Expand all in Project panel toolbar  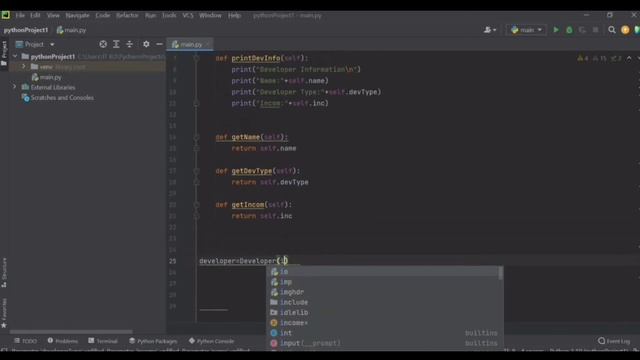[116, 44]
